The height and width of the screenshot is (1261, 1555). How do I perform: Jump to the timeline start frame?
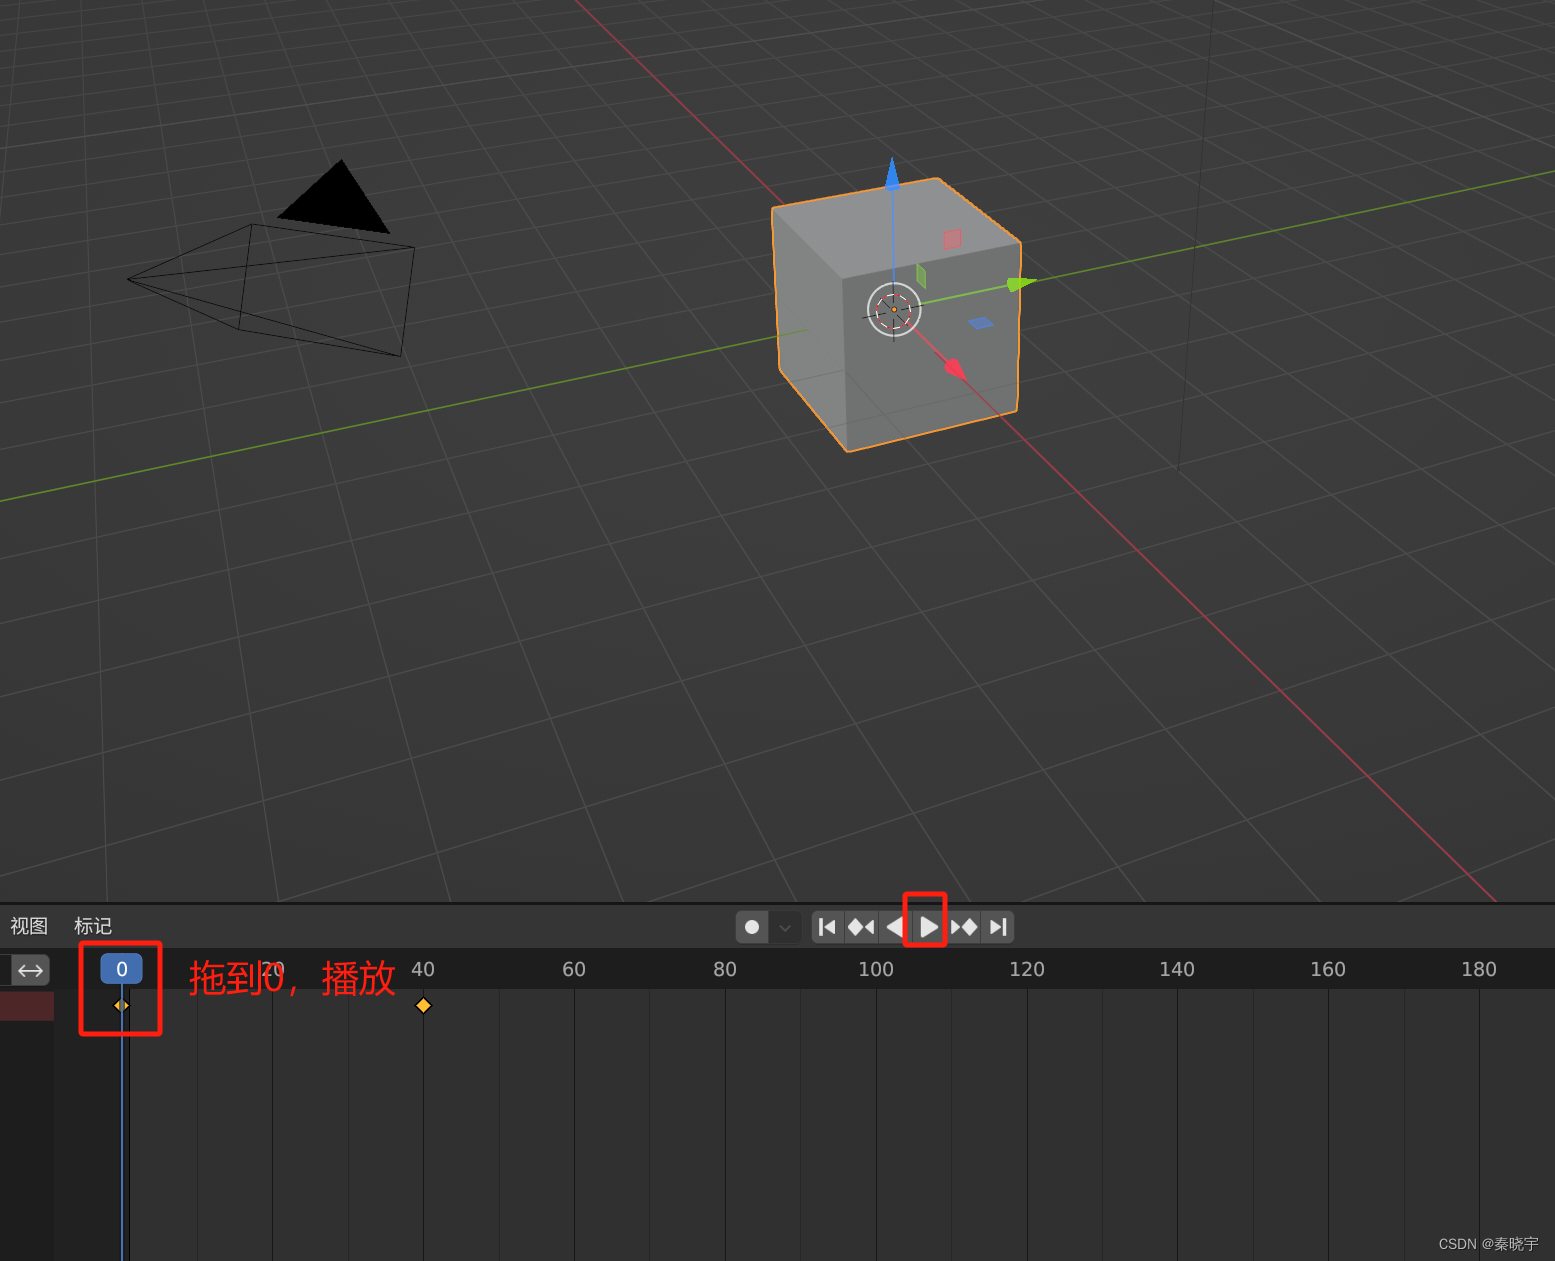827,927
